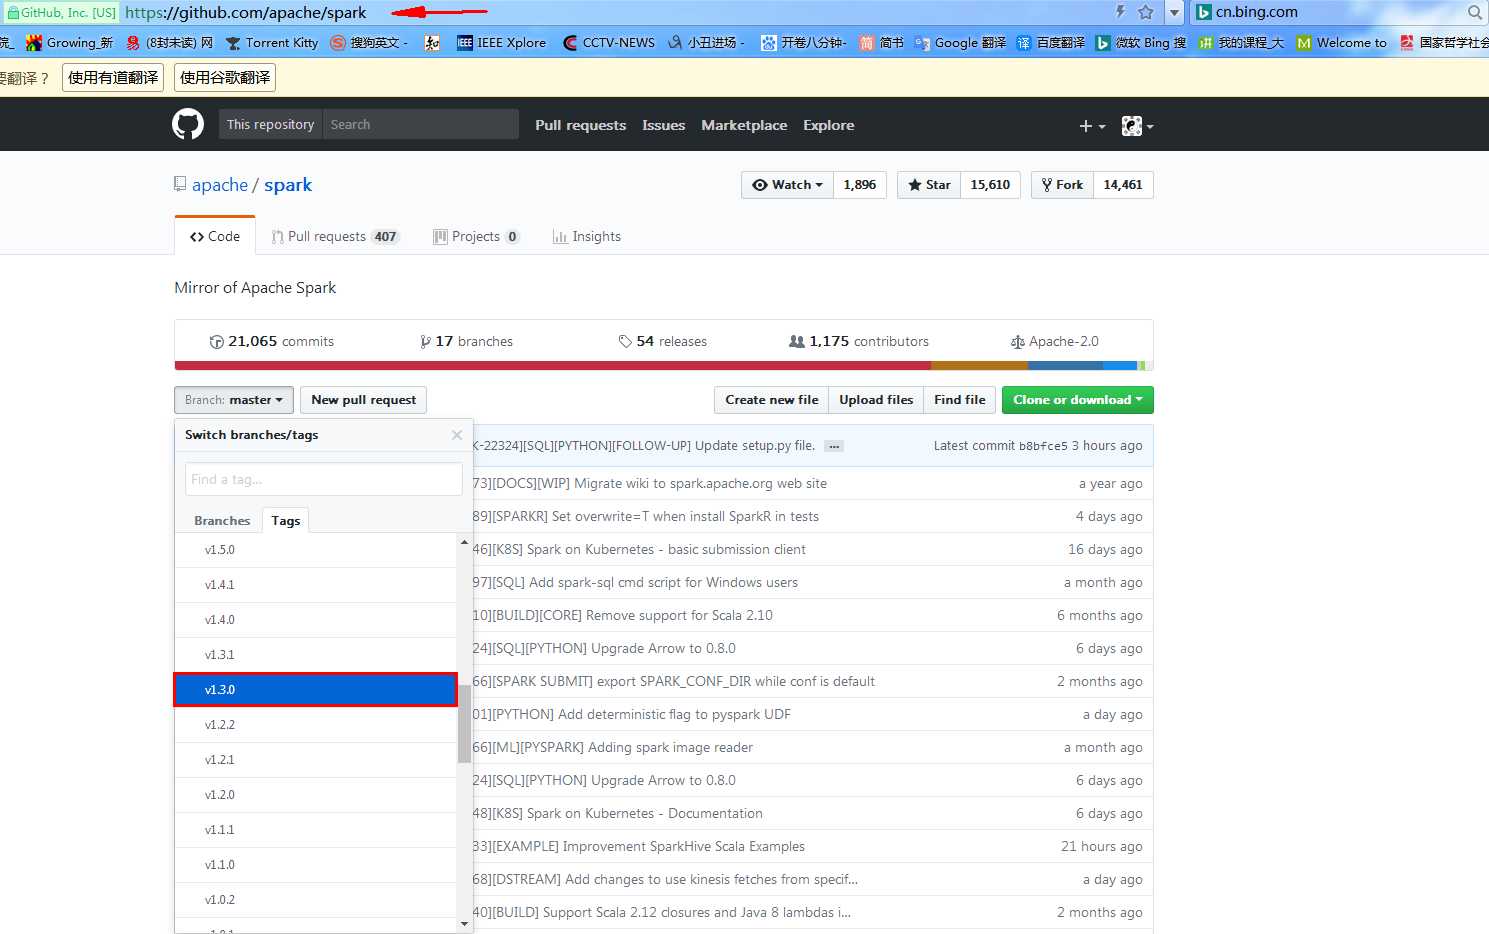
Task: Open Pull requests in top navigation
Action: coord(580,125)
